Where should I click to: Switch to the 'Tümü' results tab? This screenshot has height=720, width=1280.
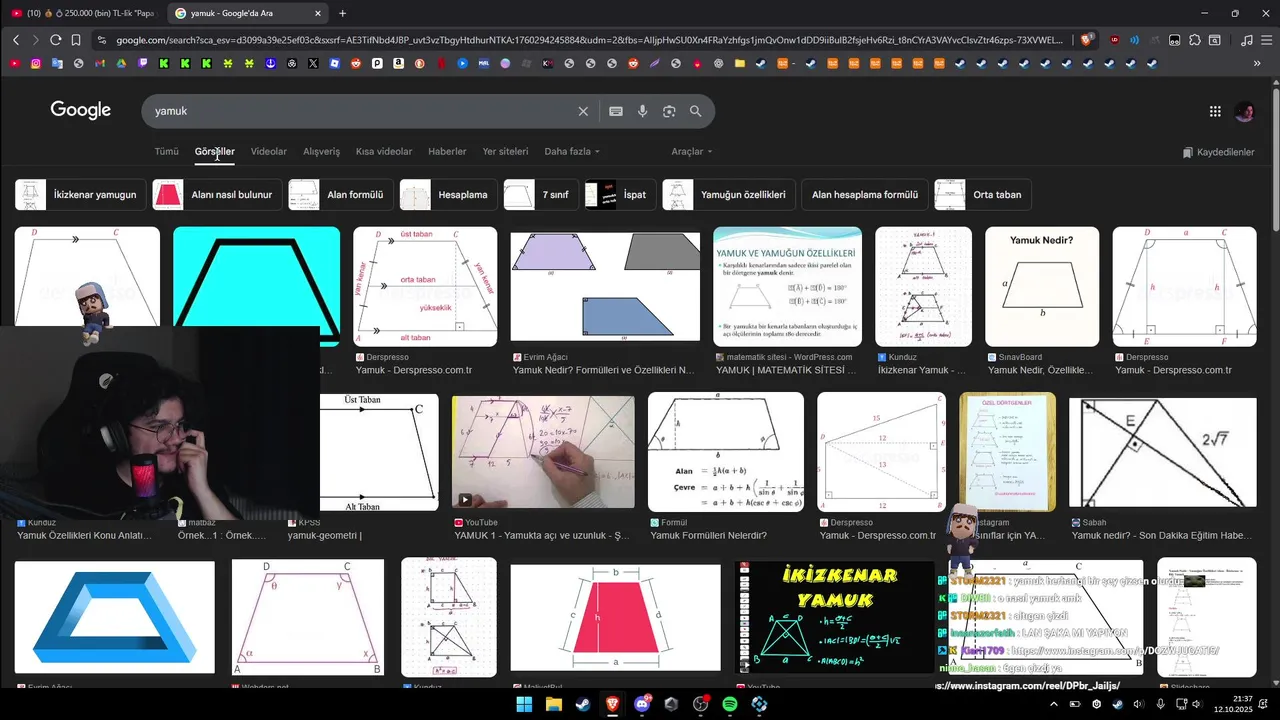click(166, 152)
